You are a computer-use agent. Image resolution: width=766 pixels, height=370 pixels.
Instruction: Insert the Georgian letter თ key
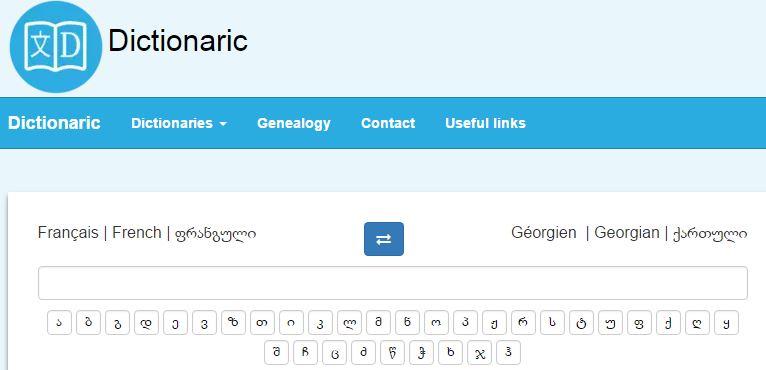pyautogui.click(x=262, y=323)
